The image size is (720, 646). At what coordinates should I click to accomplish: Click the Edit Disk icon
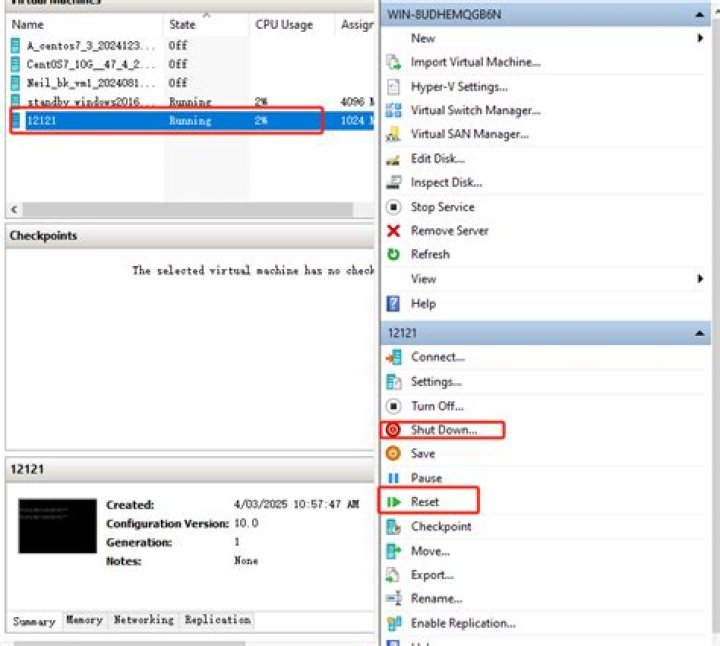[x=394, y=159]
